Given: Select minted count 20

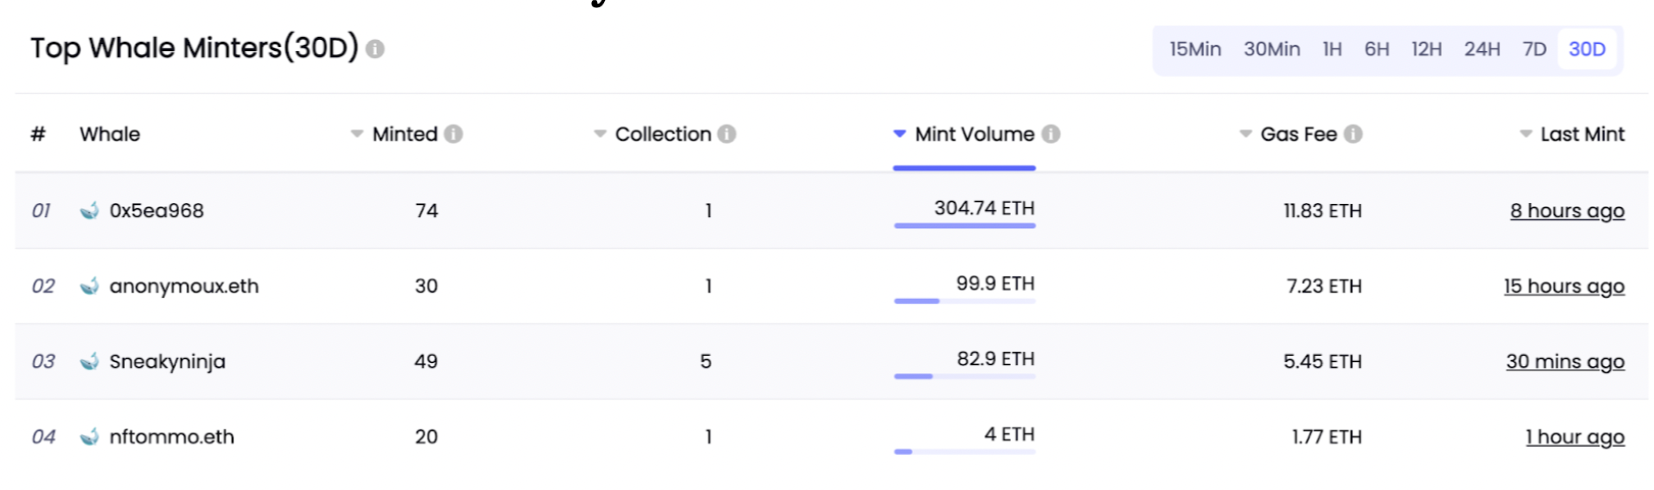Looking at the screenshot, I should coord(427,437).
